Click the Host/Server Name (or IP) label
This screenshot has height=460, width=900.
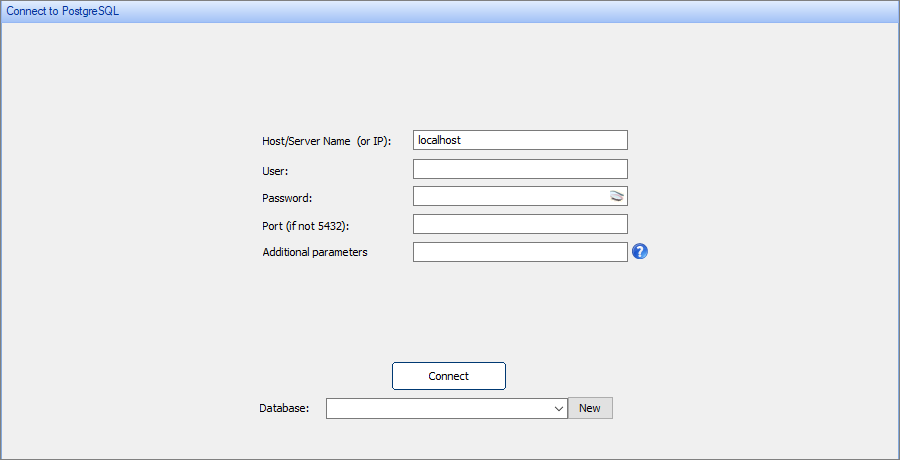pyautogui.click(x=326, y=141)
